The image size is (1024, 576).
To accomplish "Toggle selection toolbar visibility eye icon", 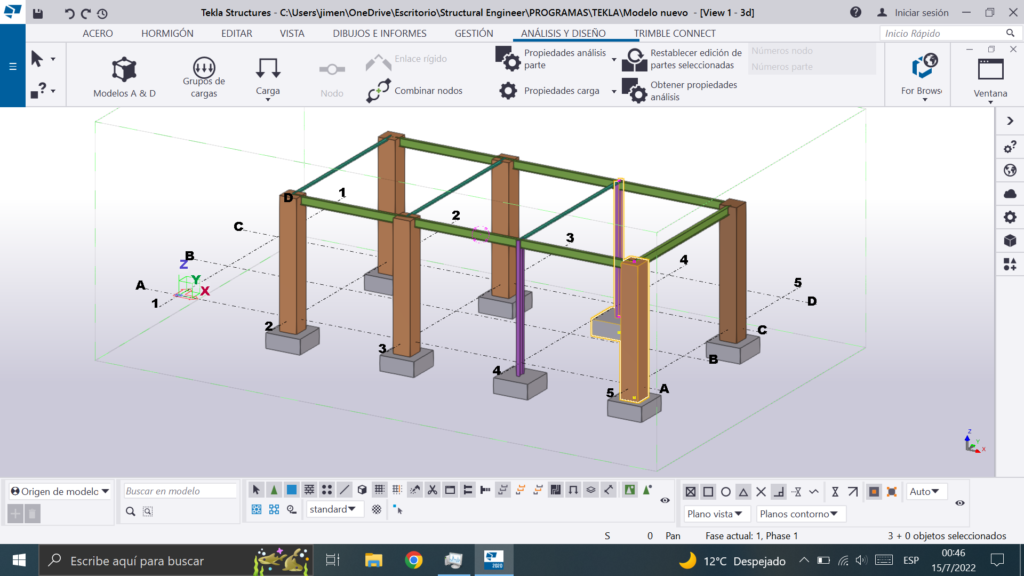I will pyautogui.click(x=665, y=500).
